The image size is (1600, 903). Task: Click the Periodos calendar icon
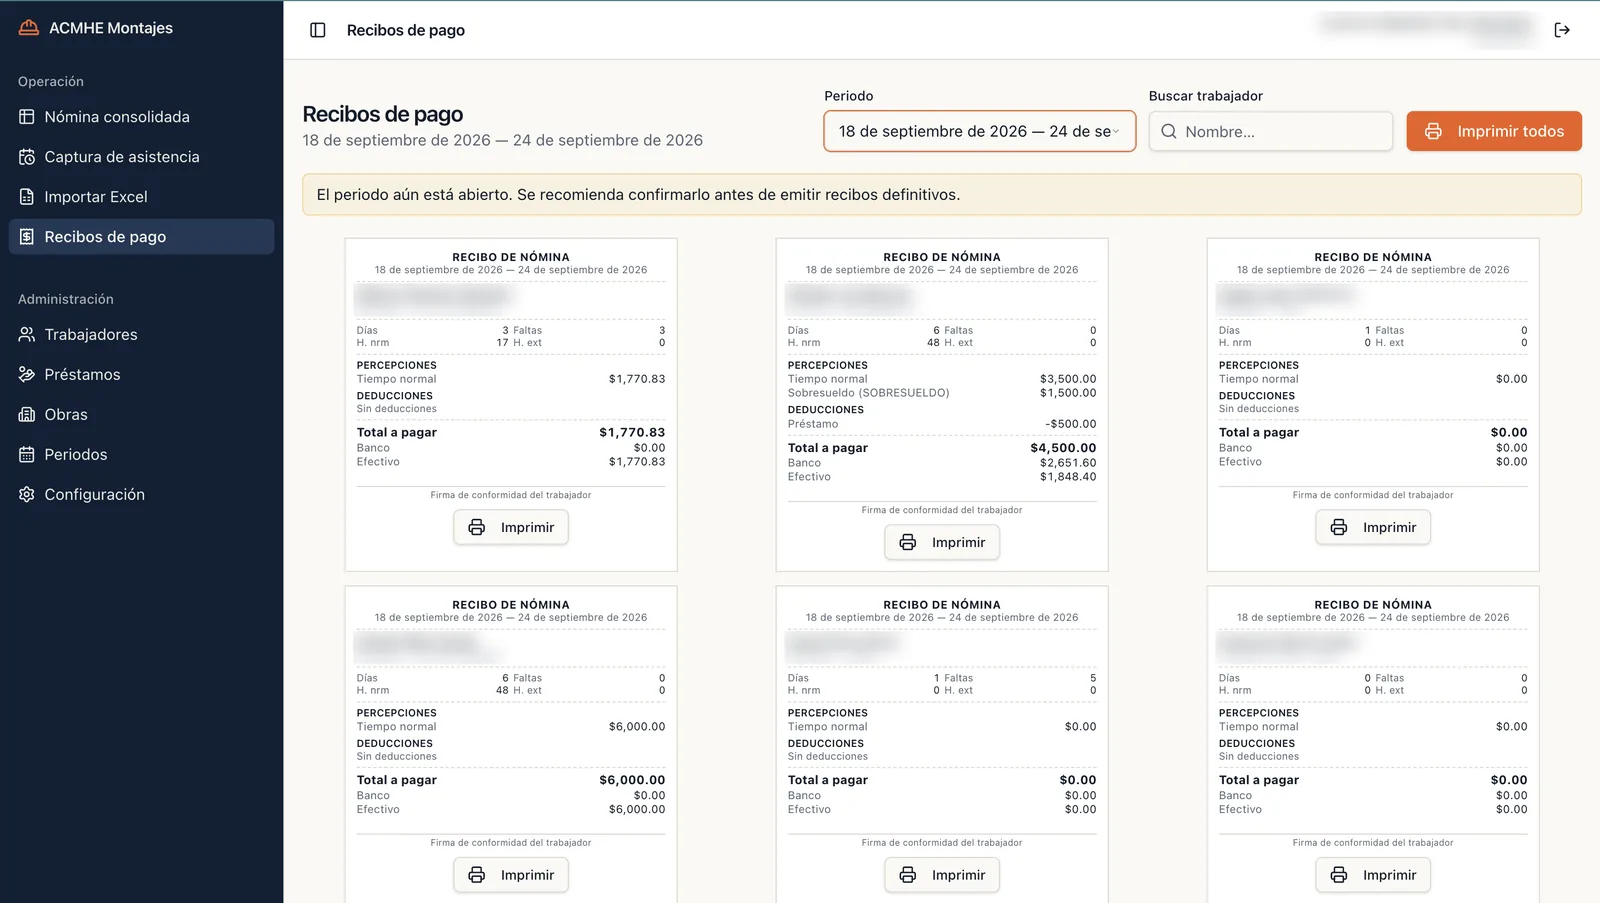coord(27,454)
